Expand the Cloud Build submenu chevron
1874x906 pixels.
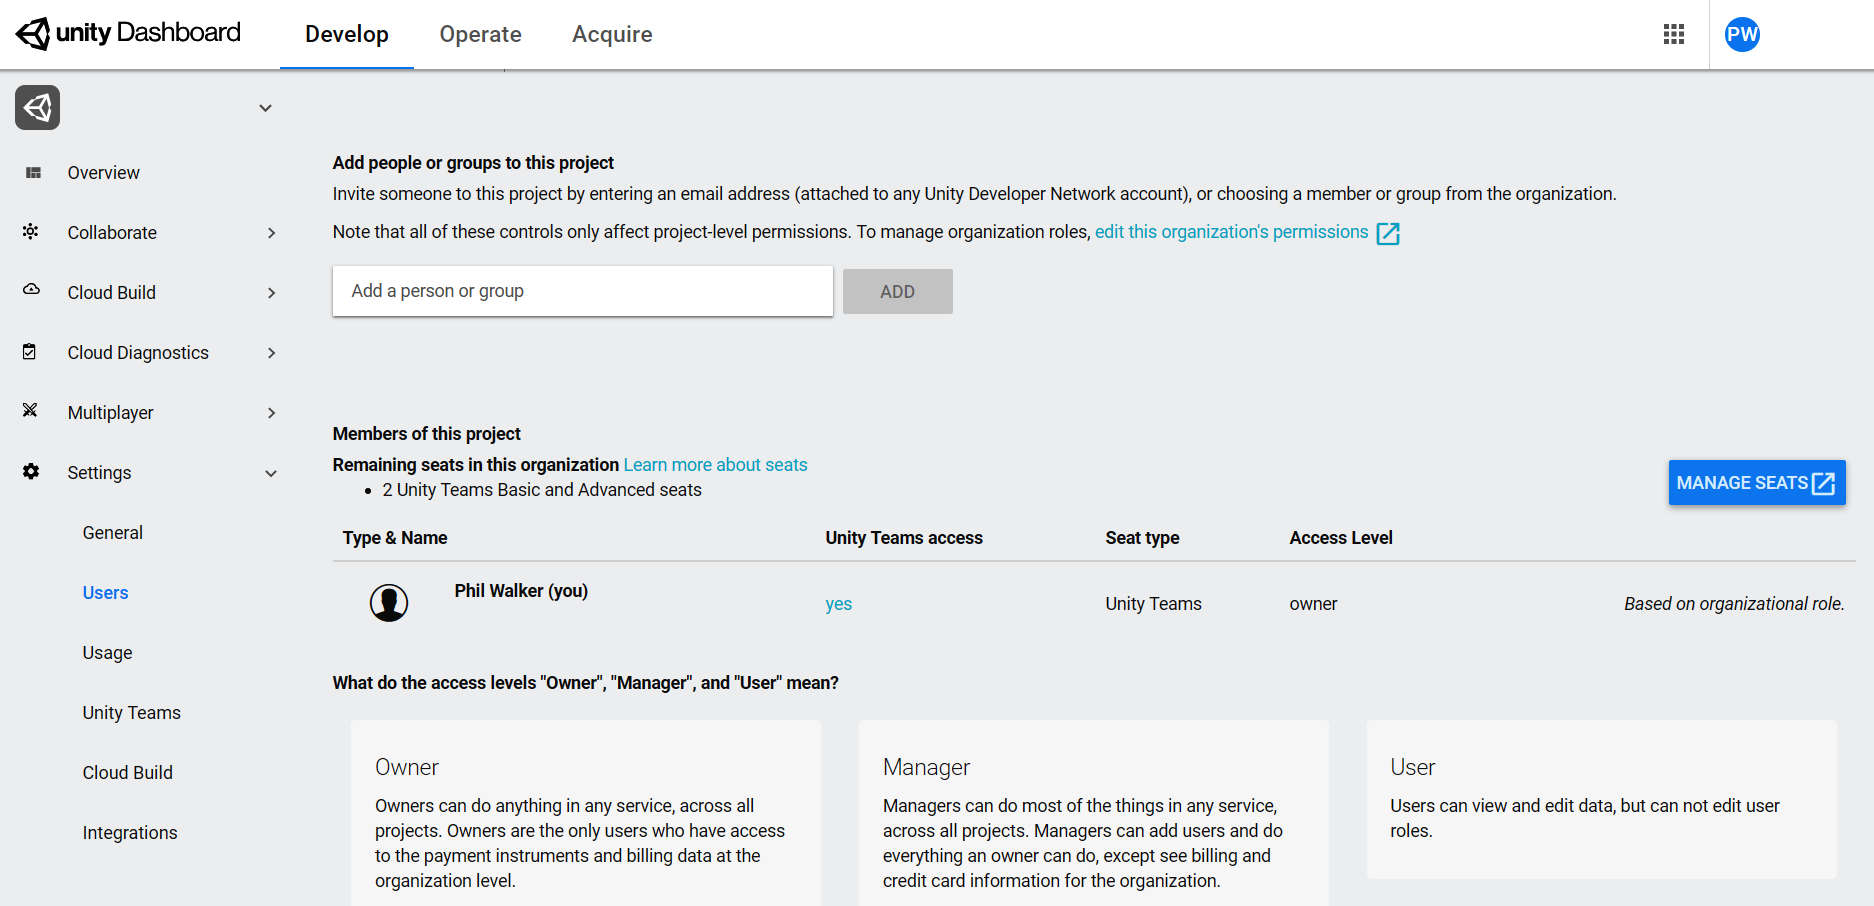pyautogui.click(x=272, y=293)
